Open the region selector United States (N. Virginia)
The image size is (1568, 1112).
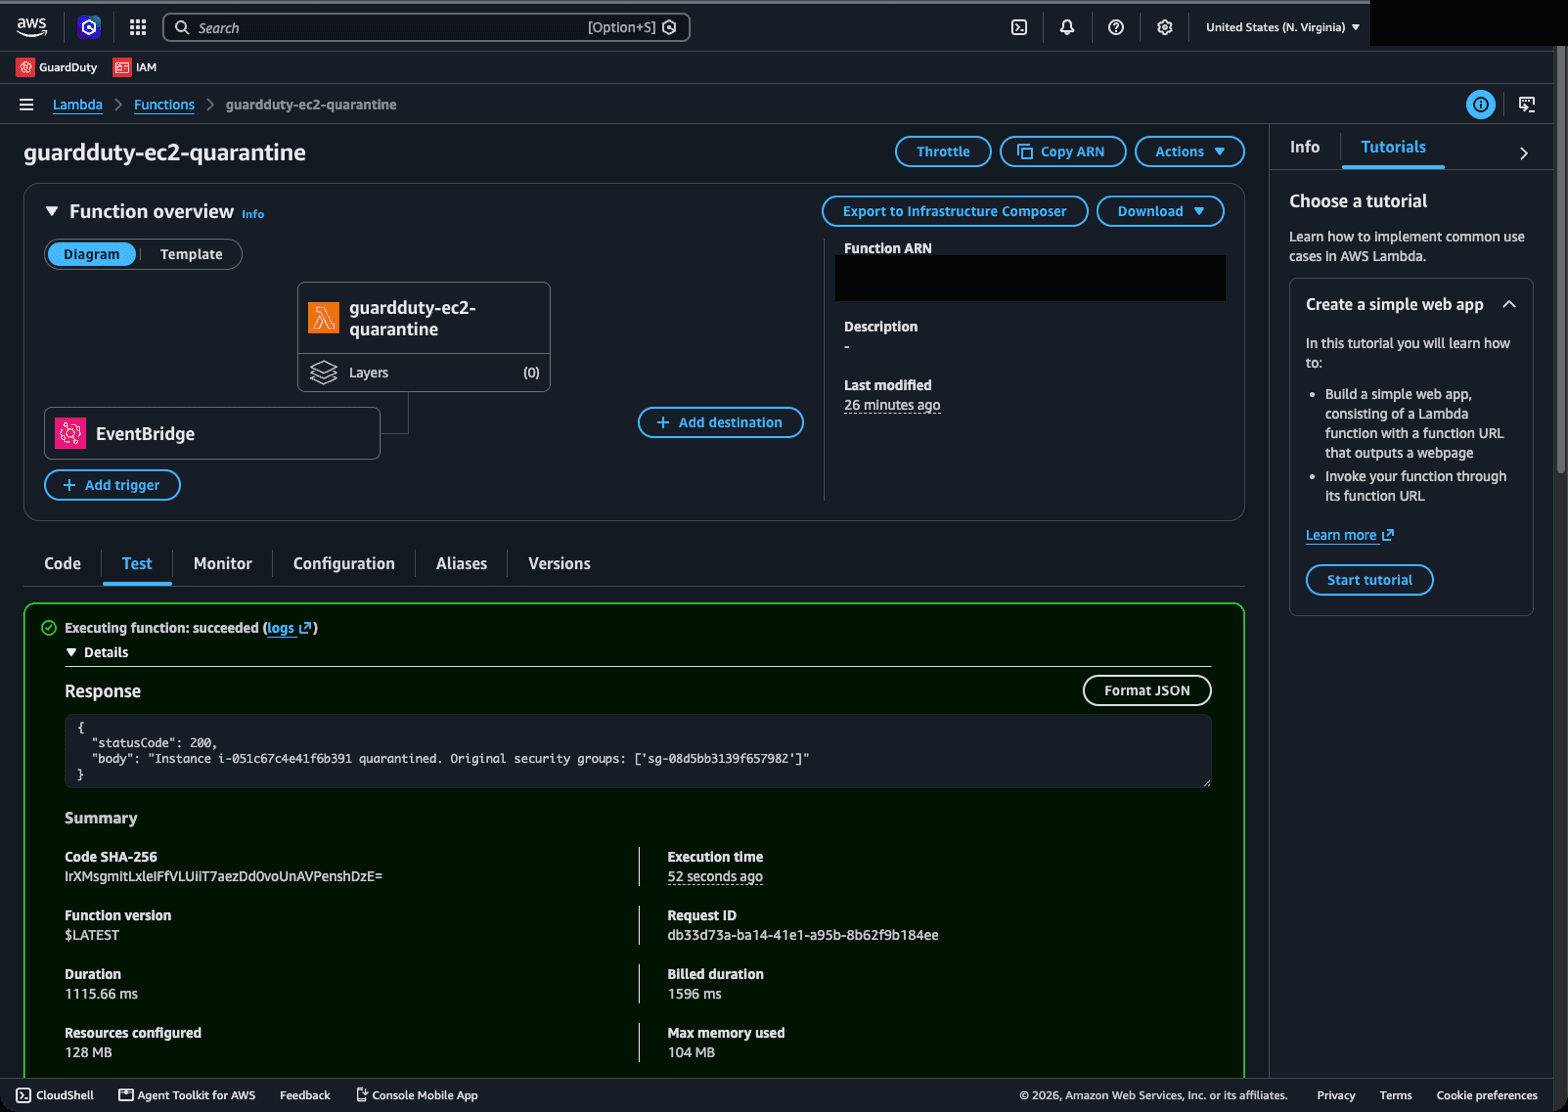coord(1282,27)
